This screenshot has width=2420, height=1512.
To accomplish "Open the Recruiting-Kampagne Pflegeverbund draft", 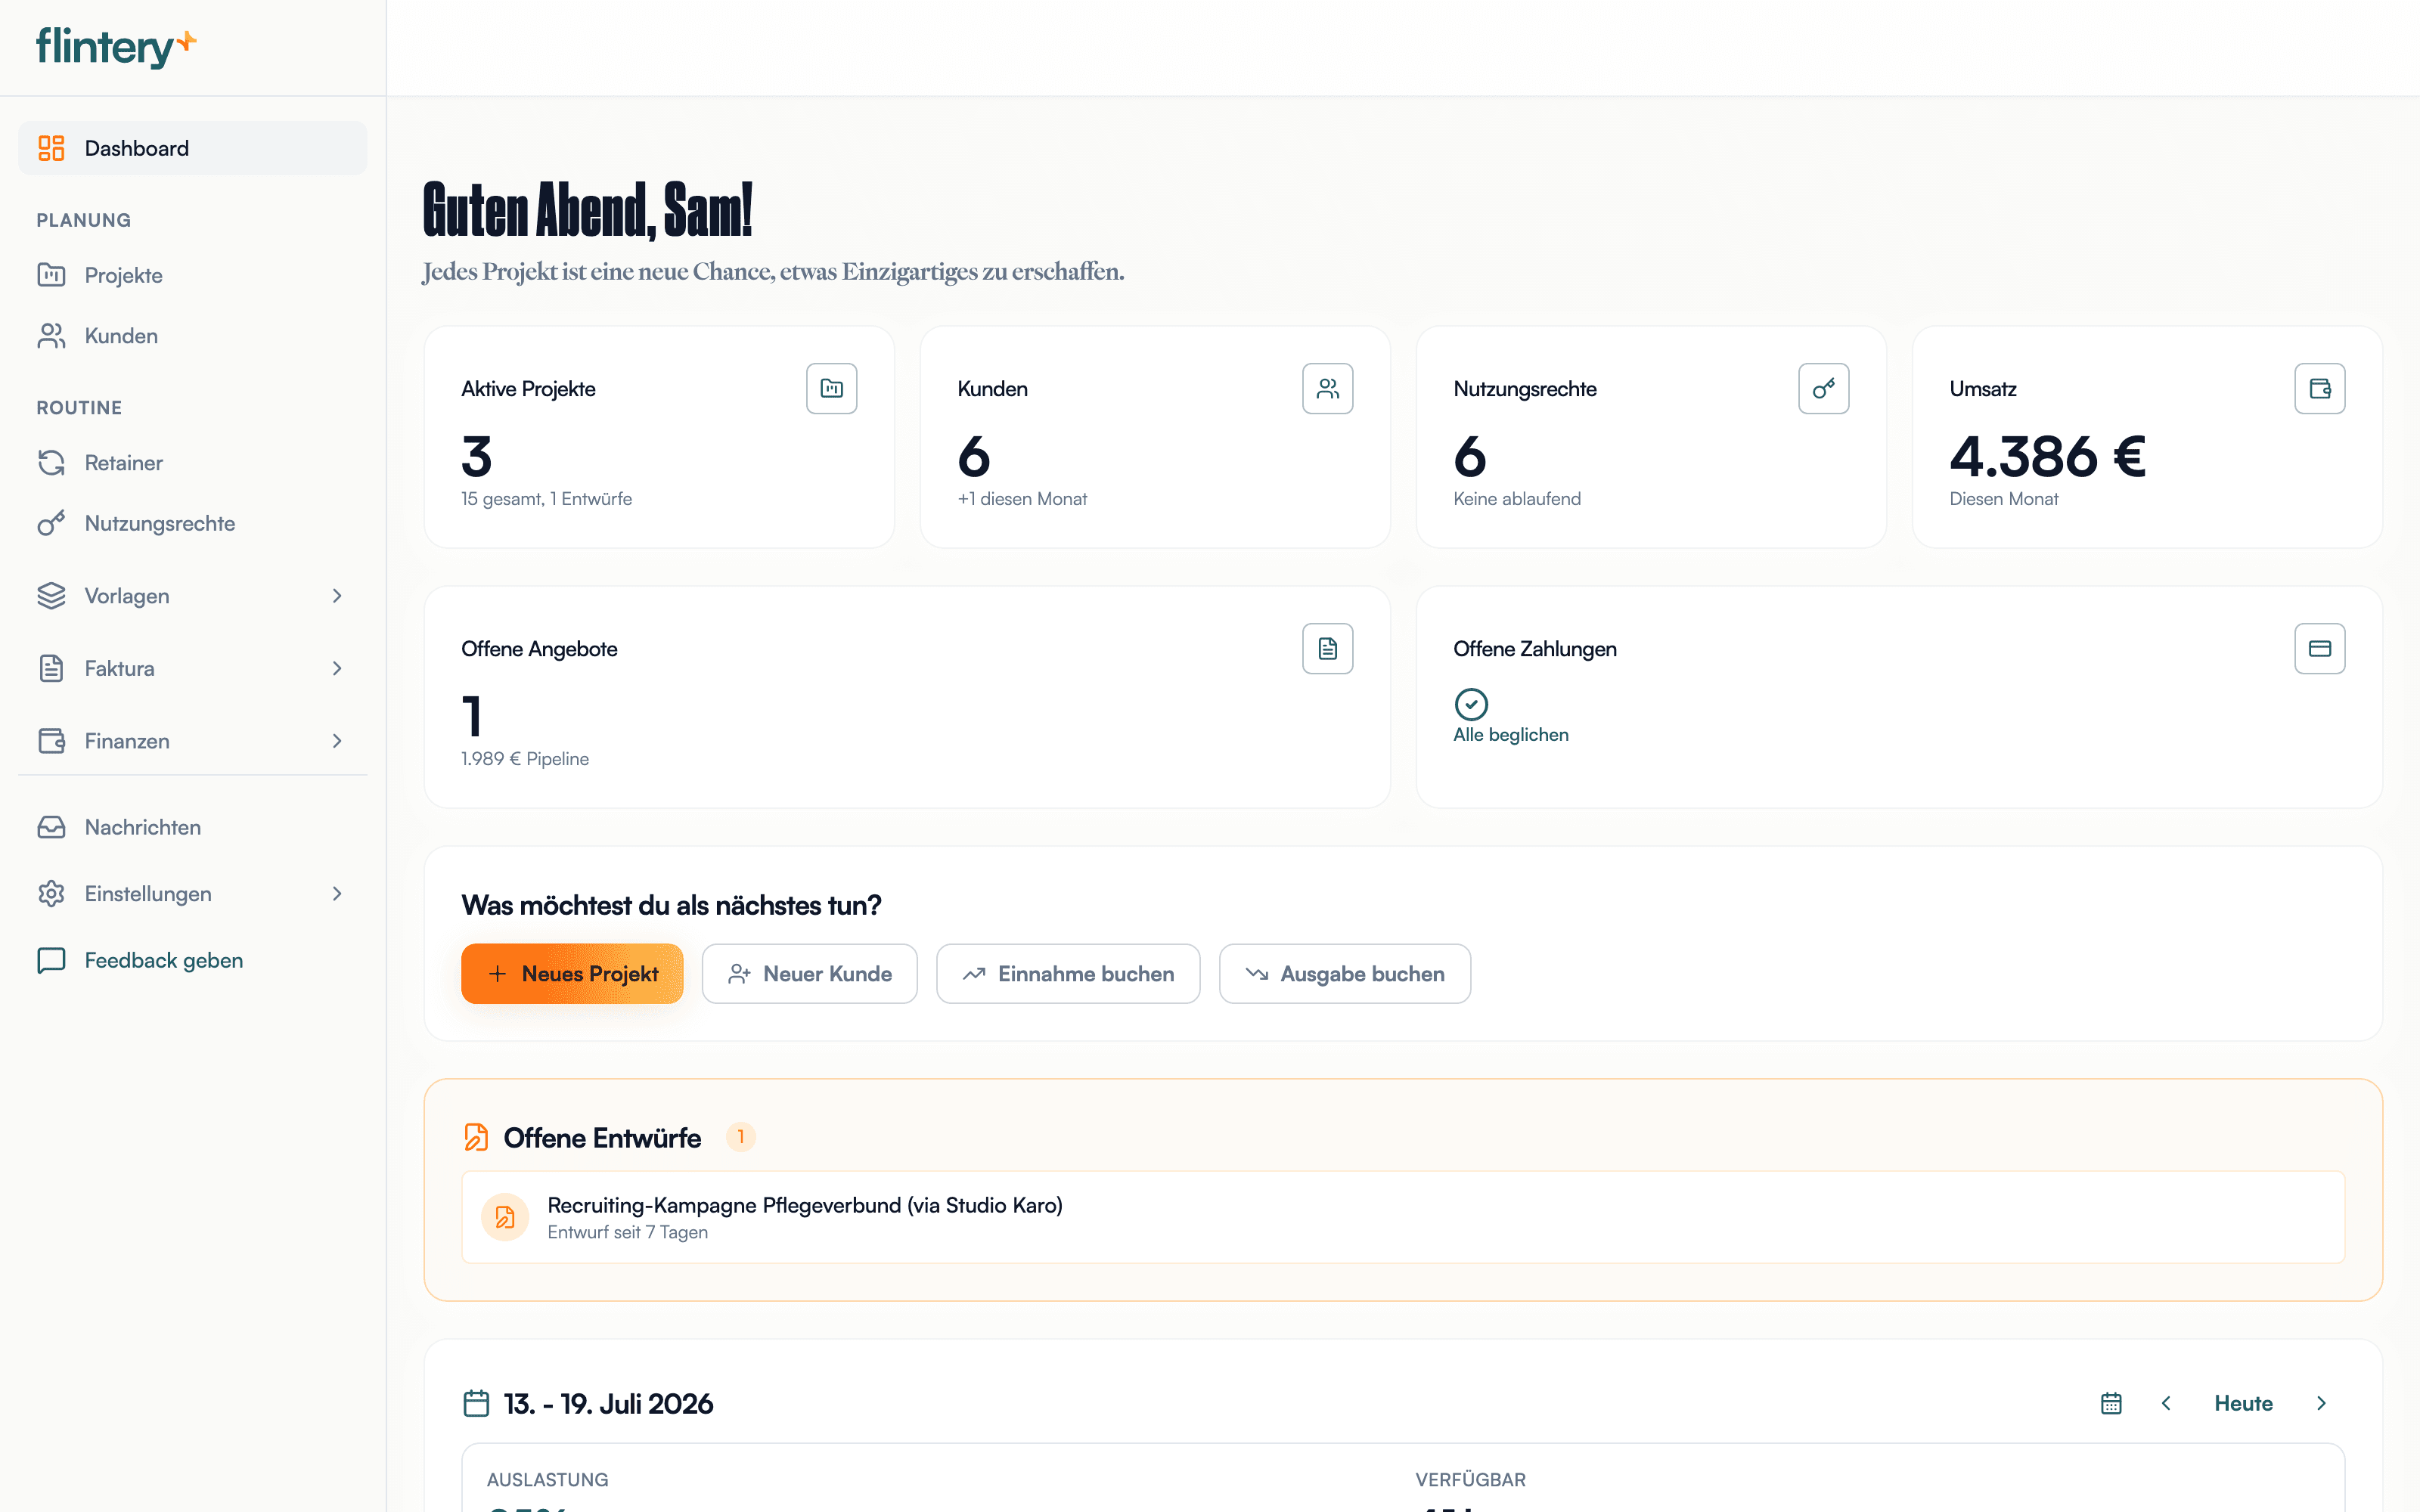I will point(1403,1217).
